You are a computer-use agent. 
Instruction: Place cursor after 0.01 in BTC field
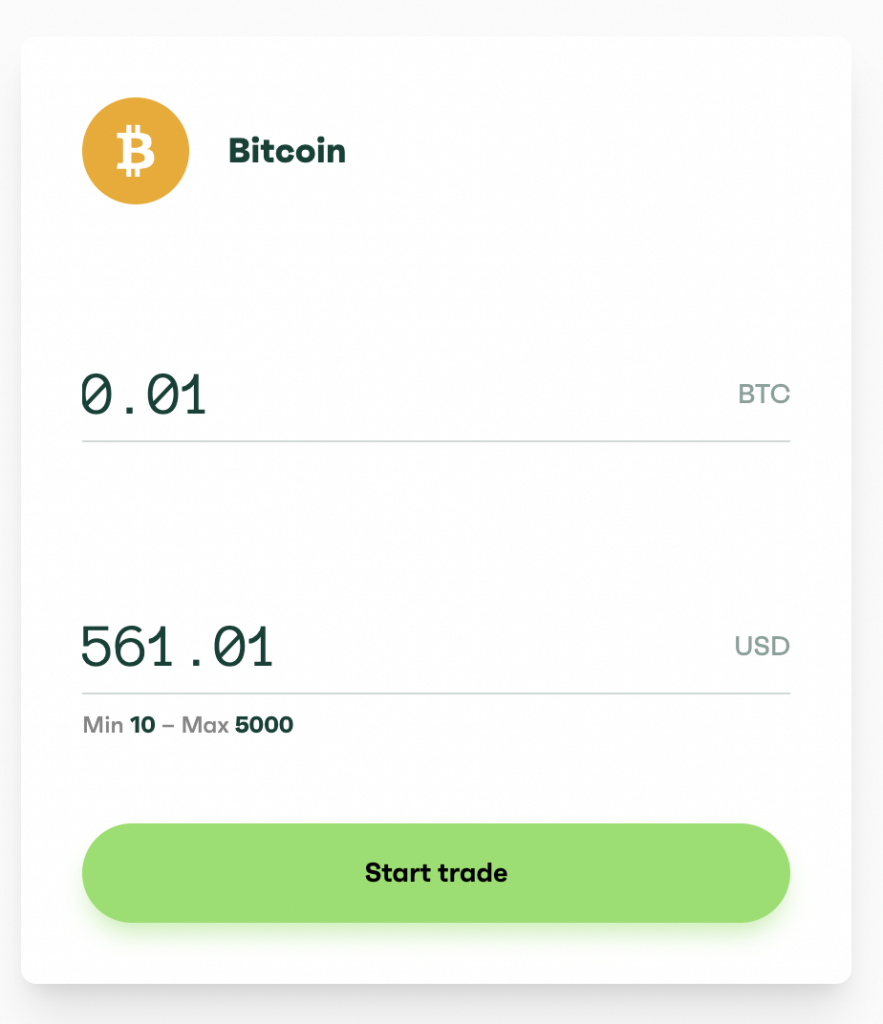tap(209, 394)
